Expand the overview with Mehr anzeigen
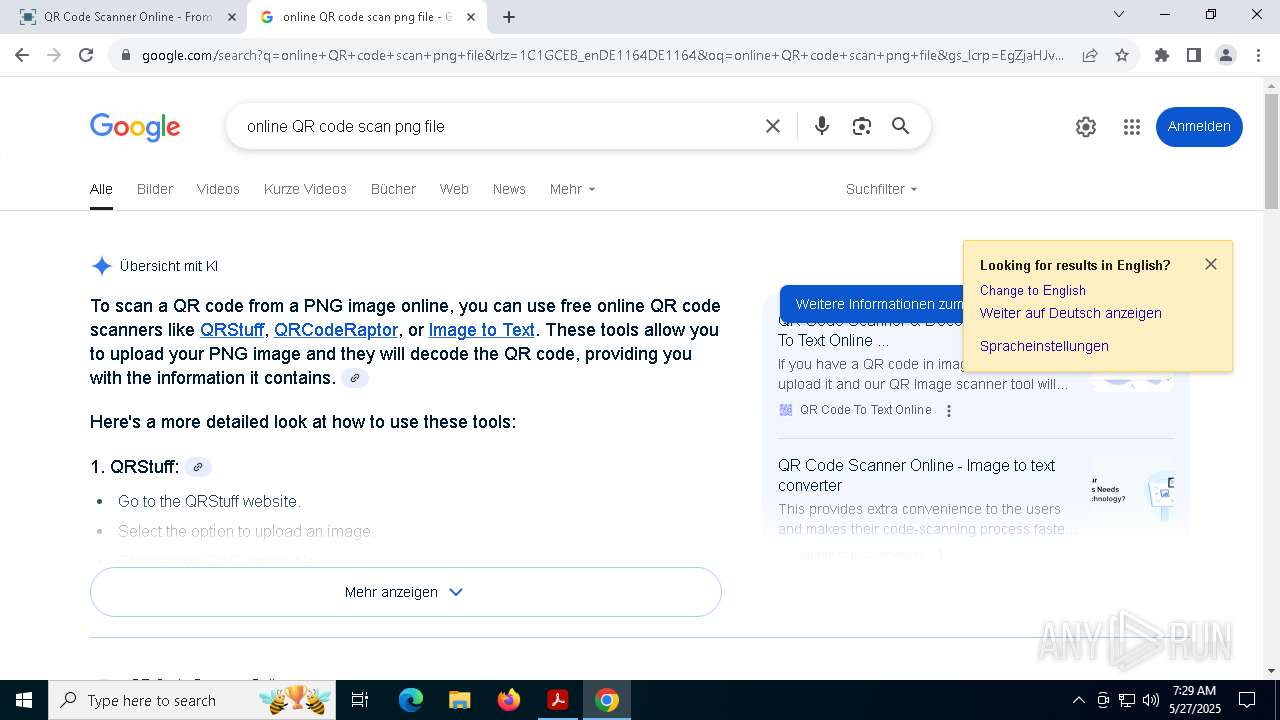 tap(405, 592)
